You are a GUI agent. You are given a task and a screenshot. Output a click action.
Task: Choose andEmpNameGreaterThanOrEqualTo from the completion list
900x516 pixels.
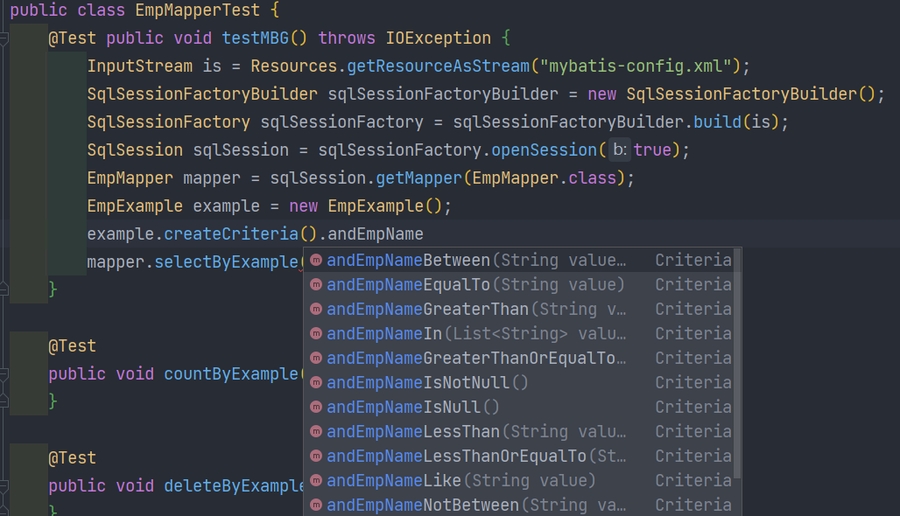click(x=475, y=358)
